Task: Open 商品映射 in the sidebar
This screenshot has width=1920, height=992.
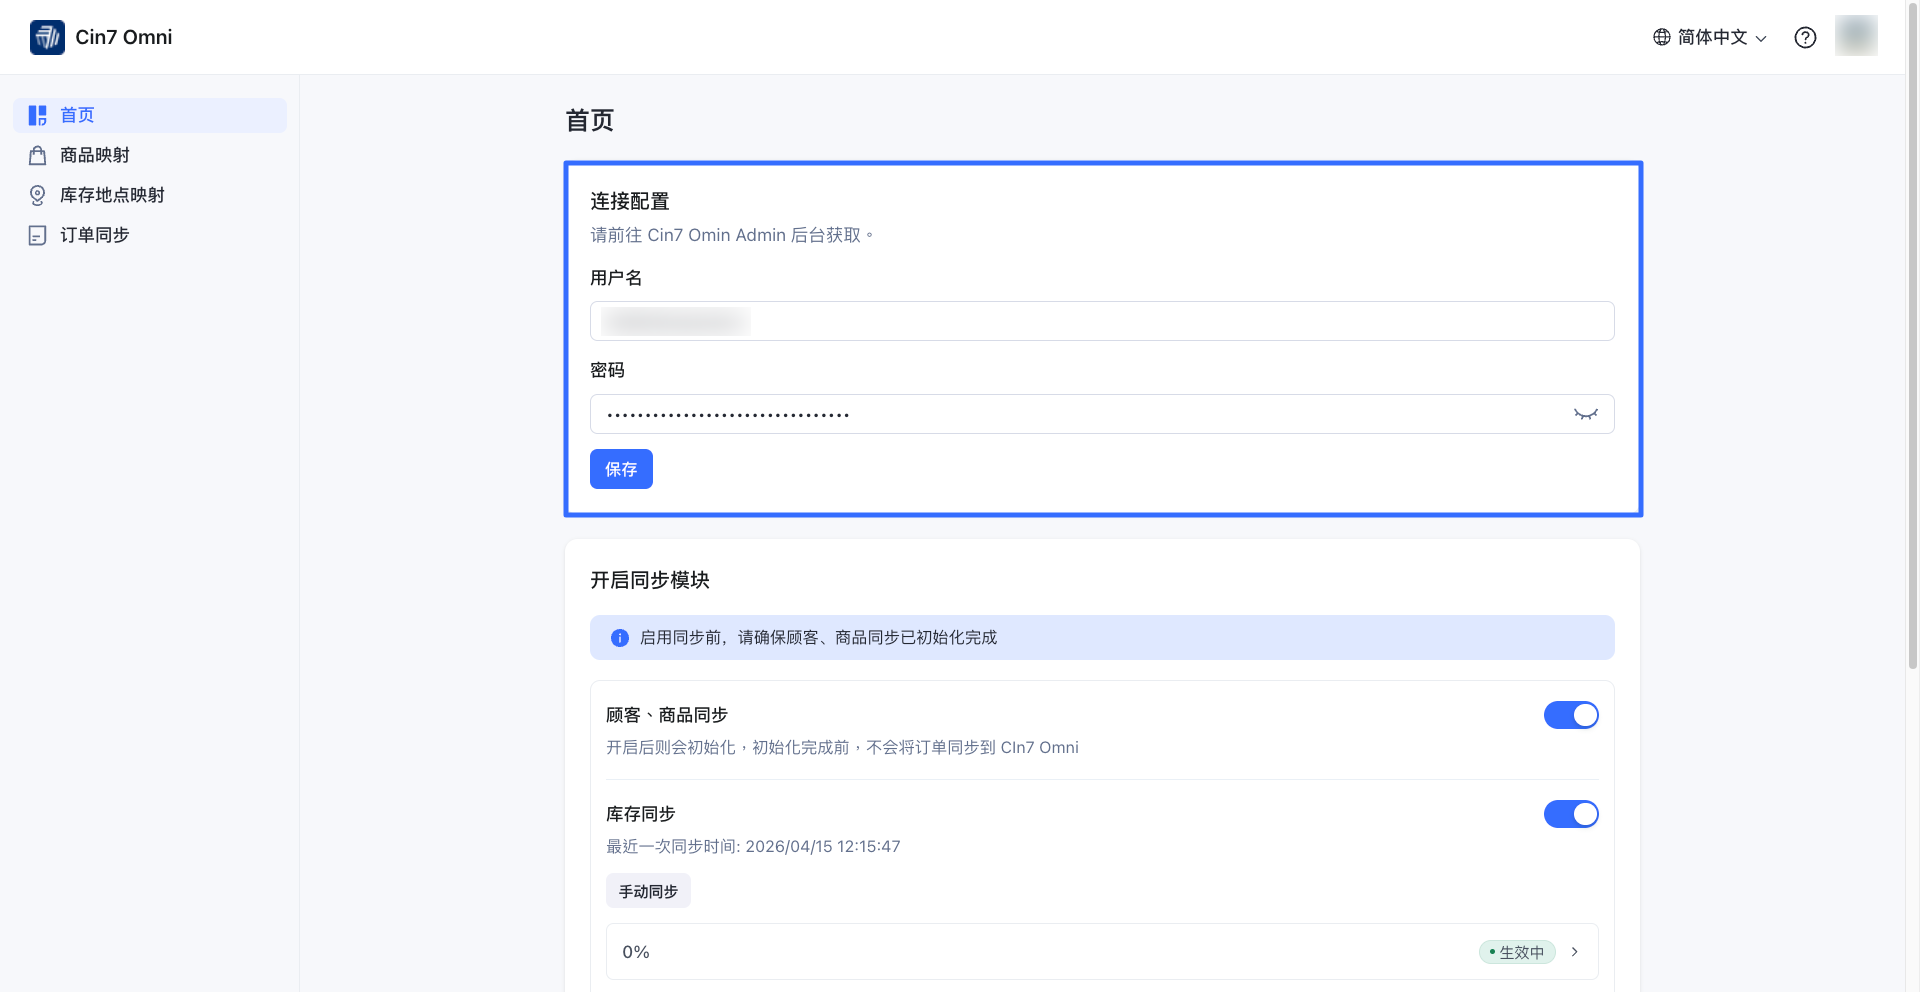Action: click(150, 155)
